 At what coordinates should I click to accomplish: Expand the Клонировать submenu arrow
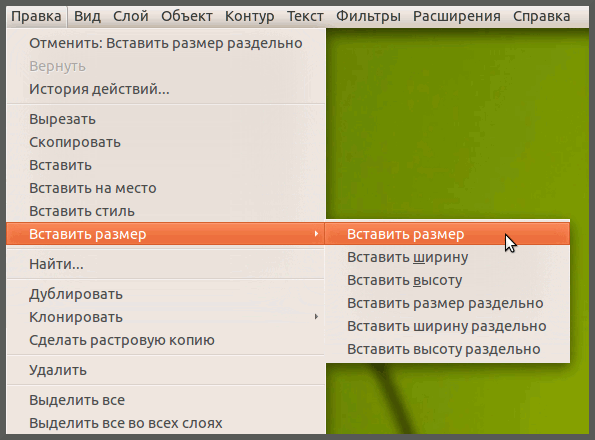[316, 317]
